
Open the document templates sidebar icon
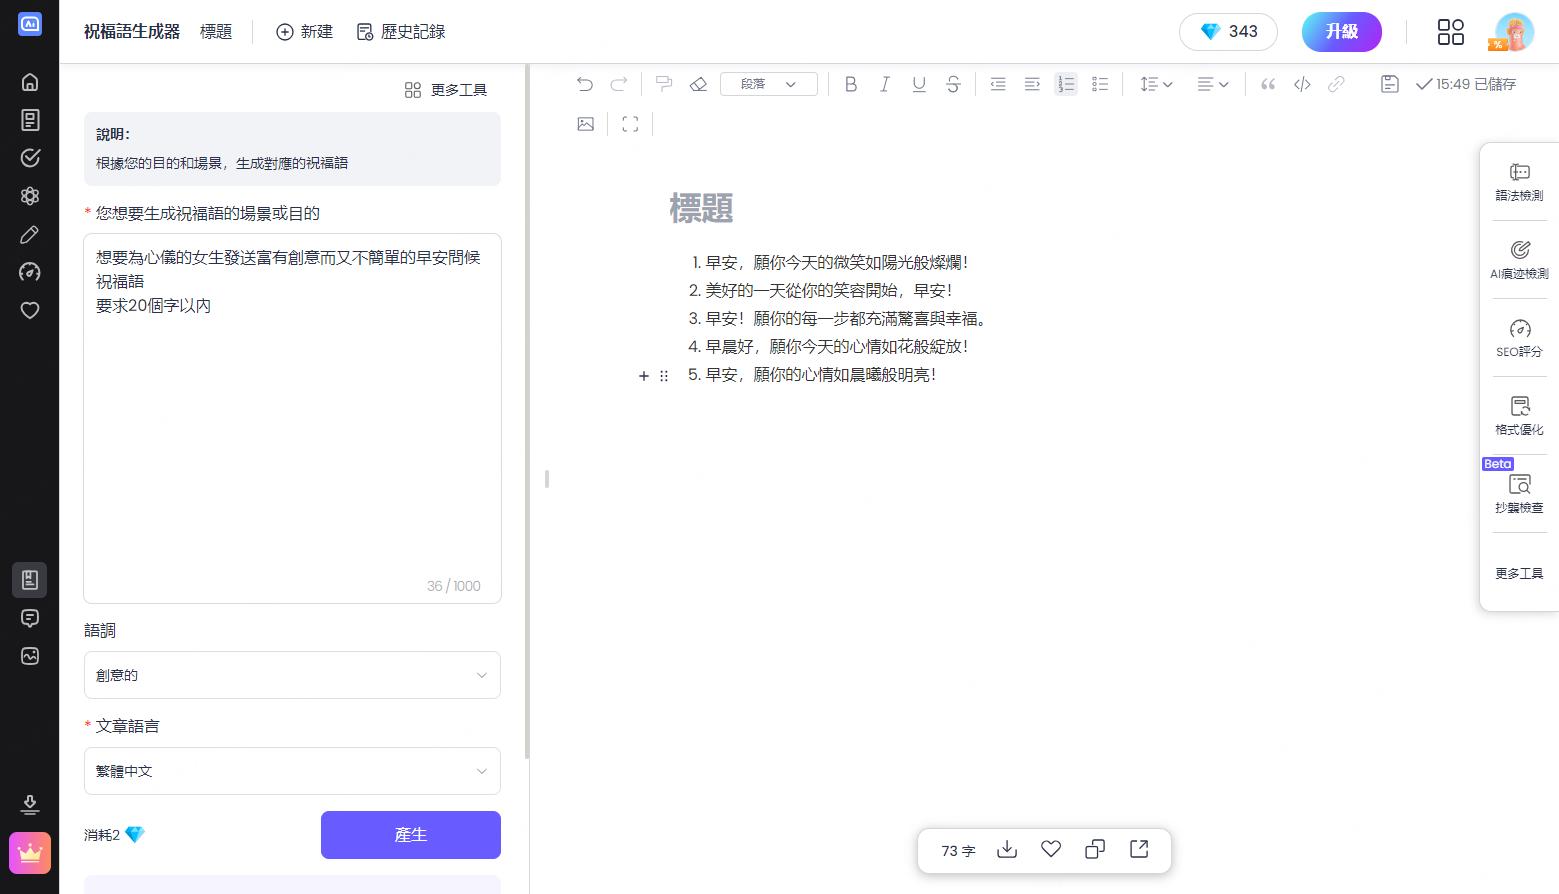coord(30,120)
